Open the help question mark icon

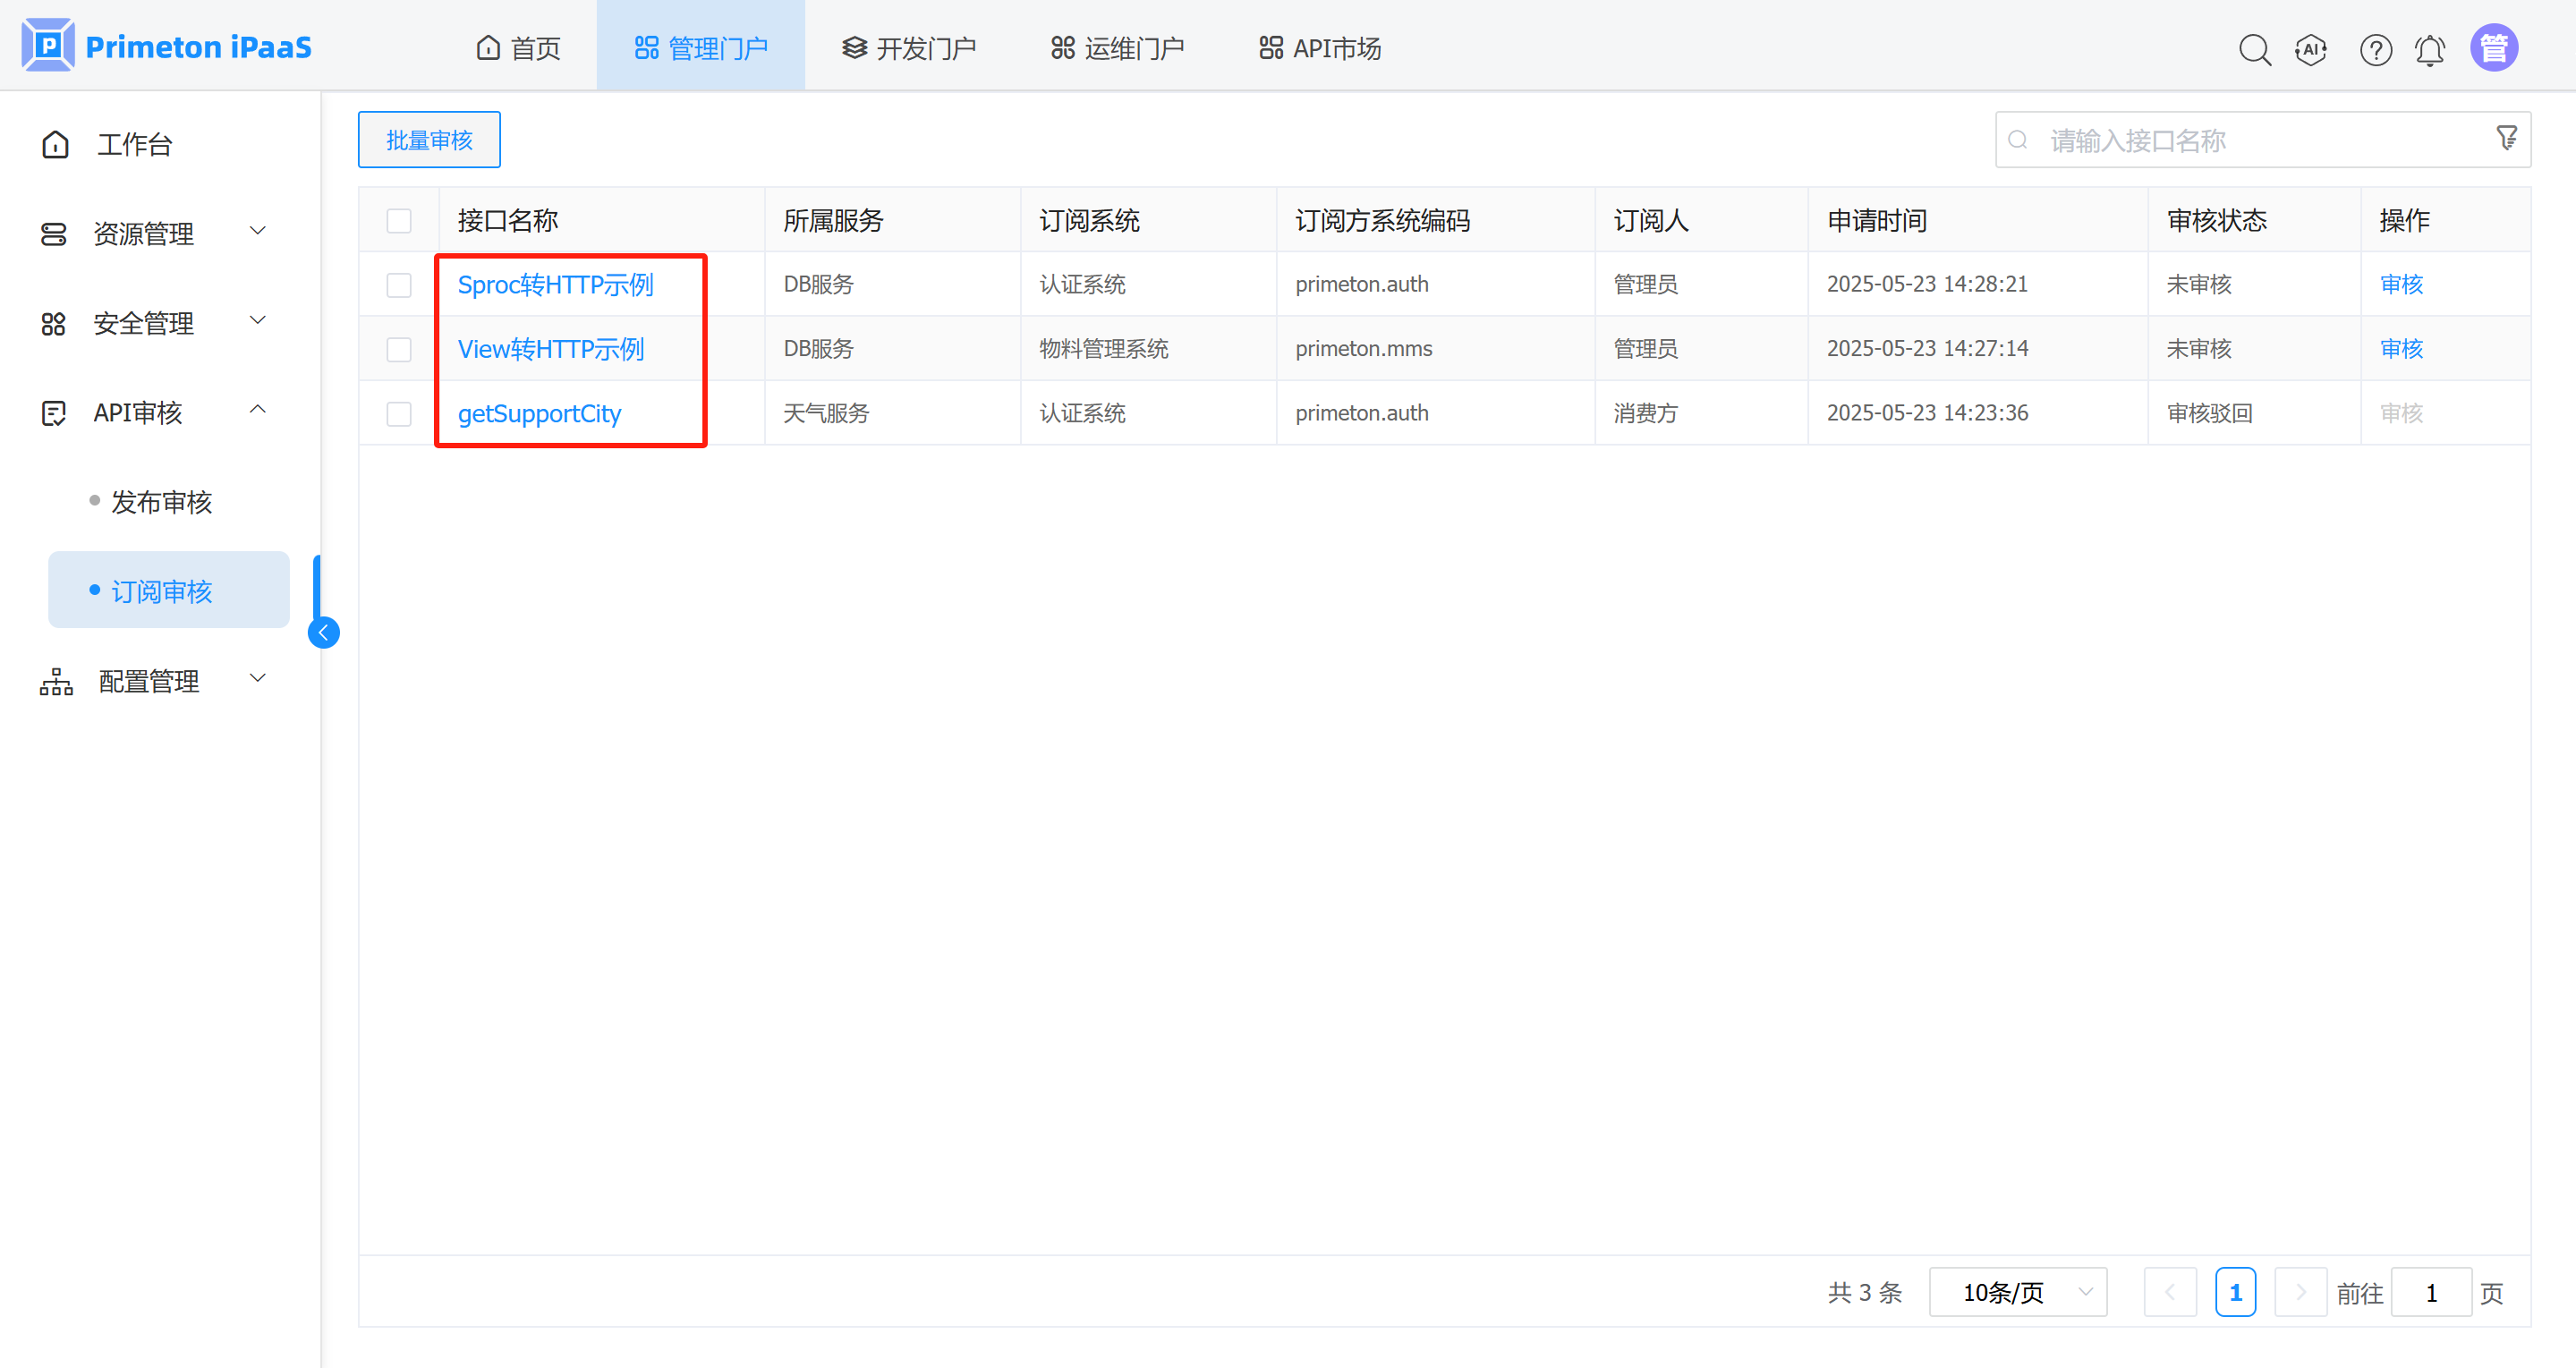(2375, 49)
